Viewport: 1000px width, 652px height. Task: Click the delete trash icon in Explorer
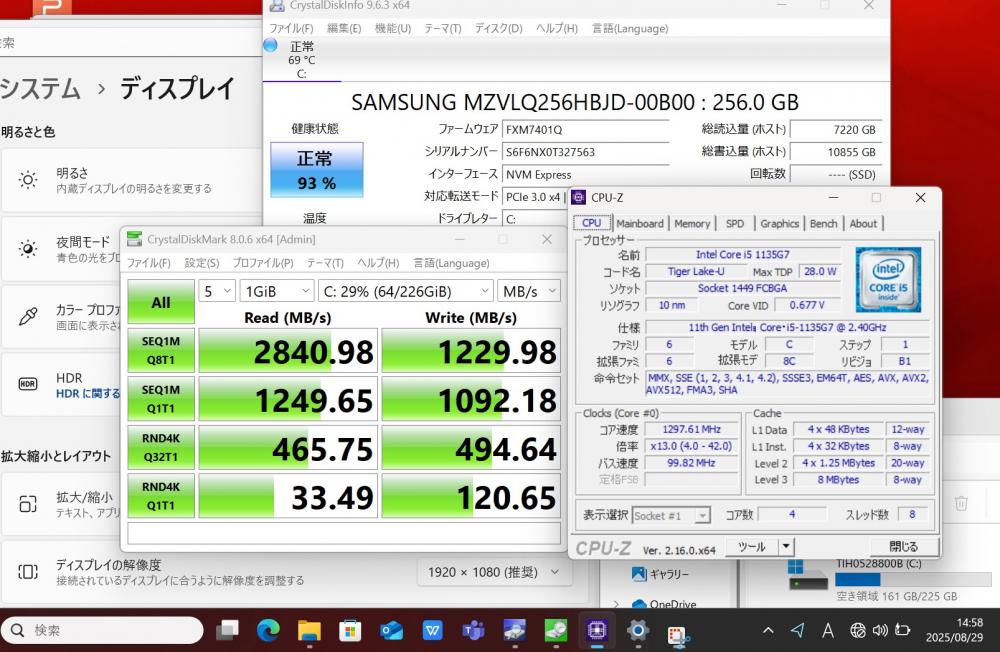point(961,503)
